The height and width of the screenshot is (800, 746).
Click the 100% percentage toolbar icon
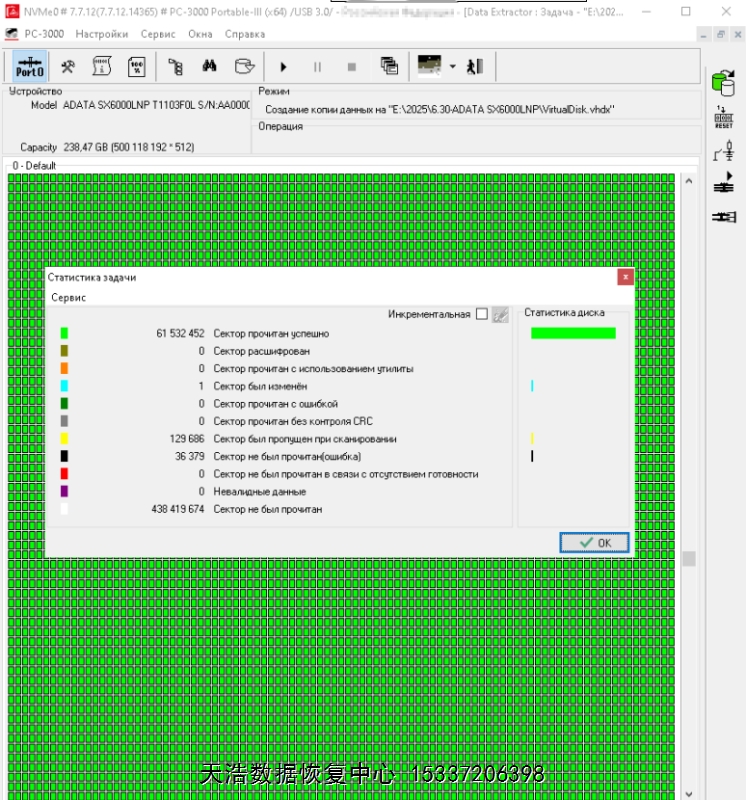coord(136,67)
